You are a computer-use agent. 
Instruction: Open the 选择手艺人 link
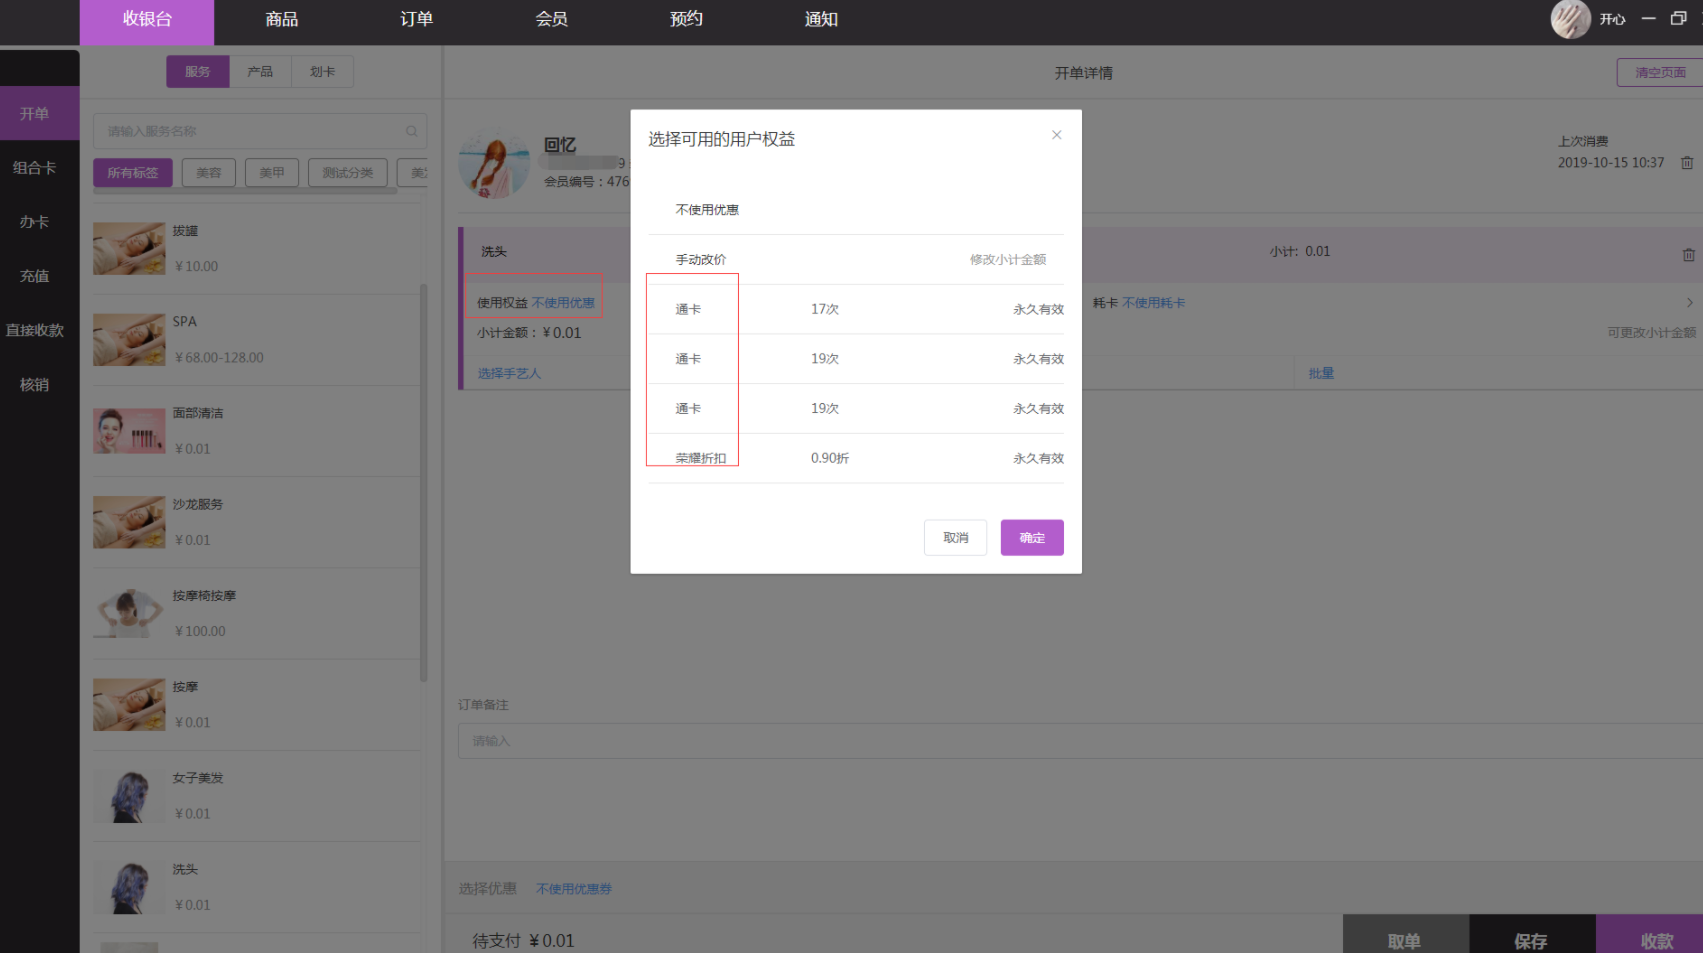[509, 374]
